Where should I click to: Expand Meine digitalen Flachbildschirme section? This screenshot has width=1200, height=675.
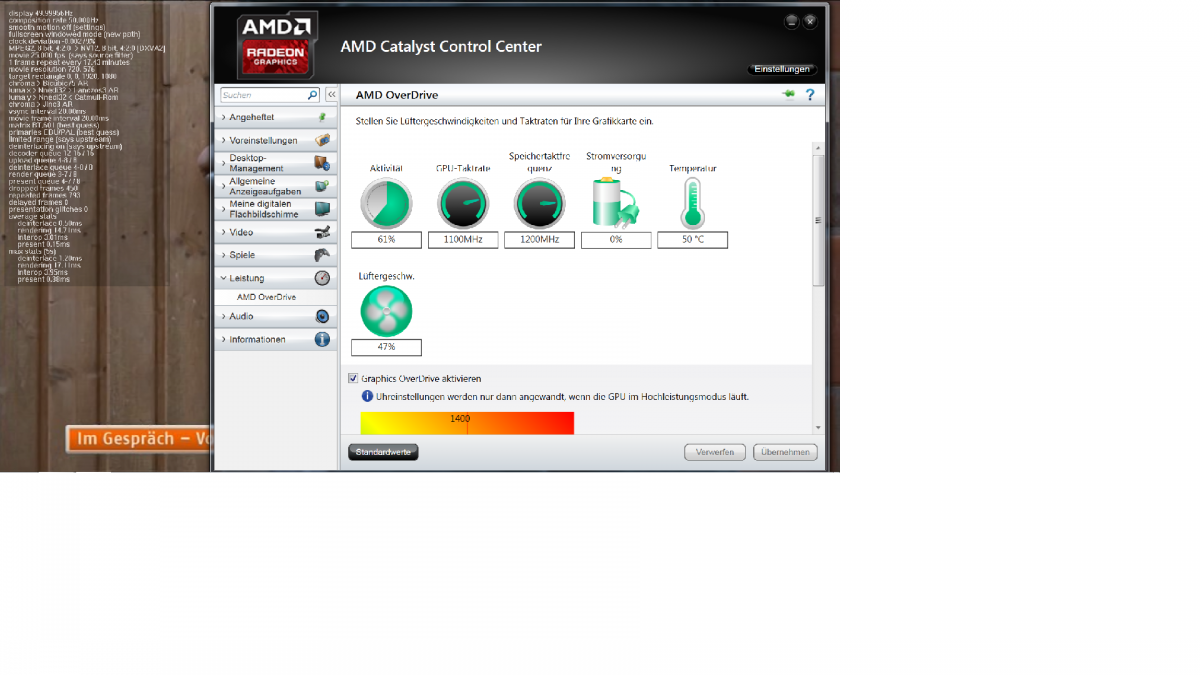pyautogui.click(x=277, y=209)
